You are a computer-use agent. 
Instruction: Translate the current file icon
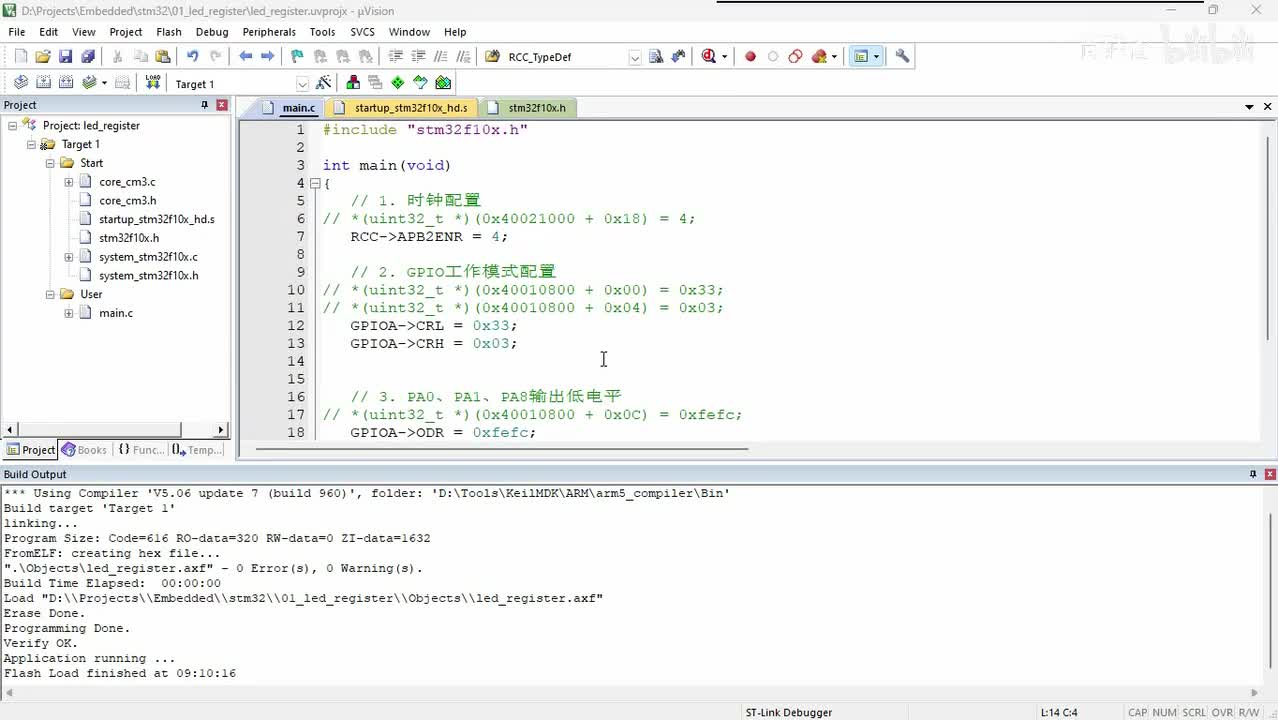point(21,83)
